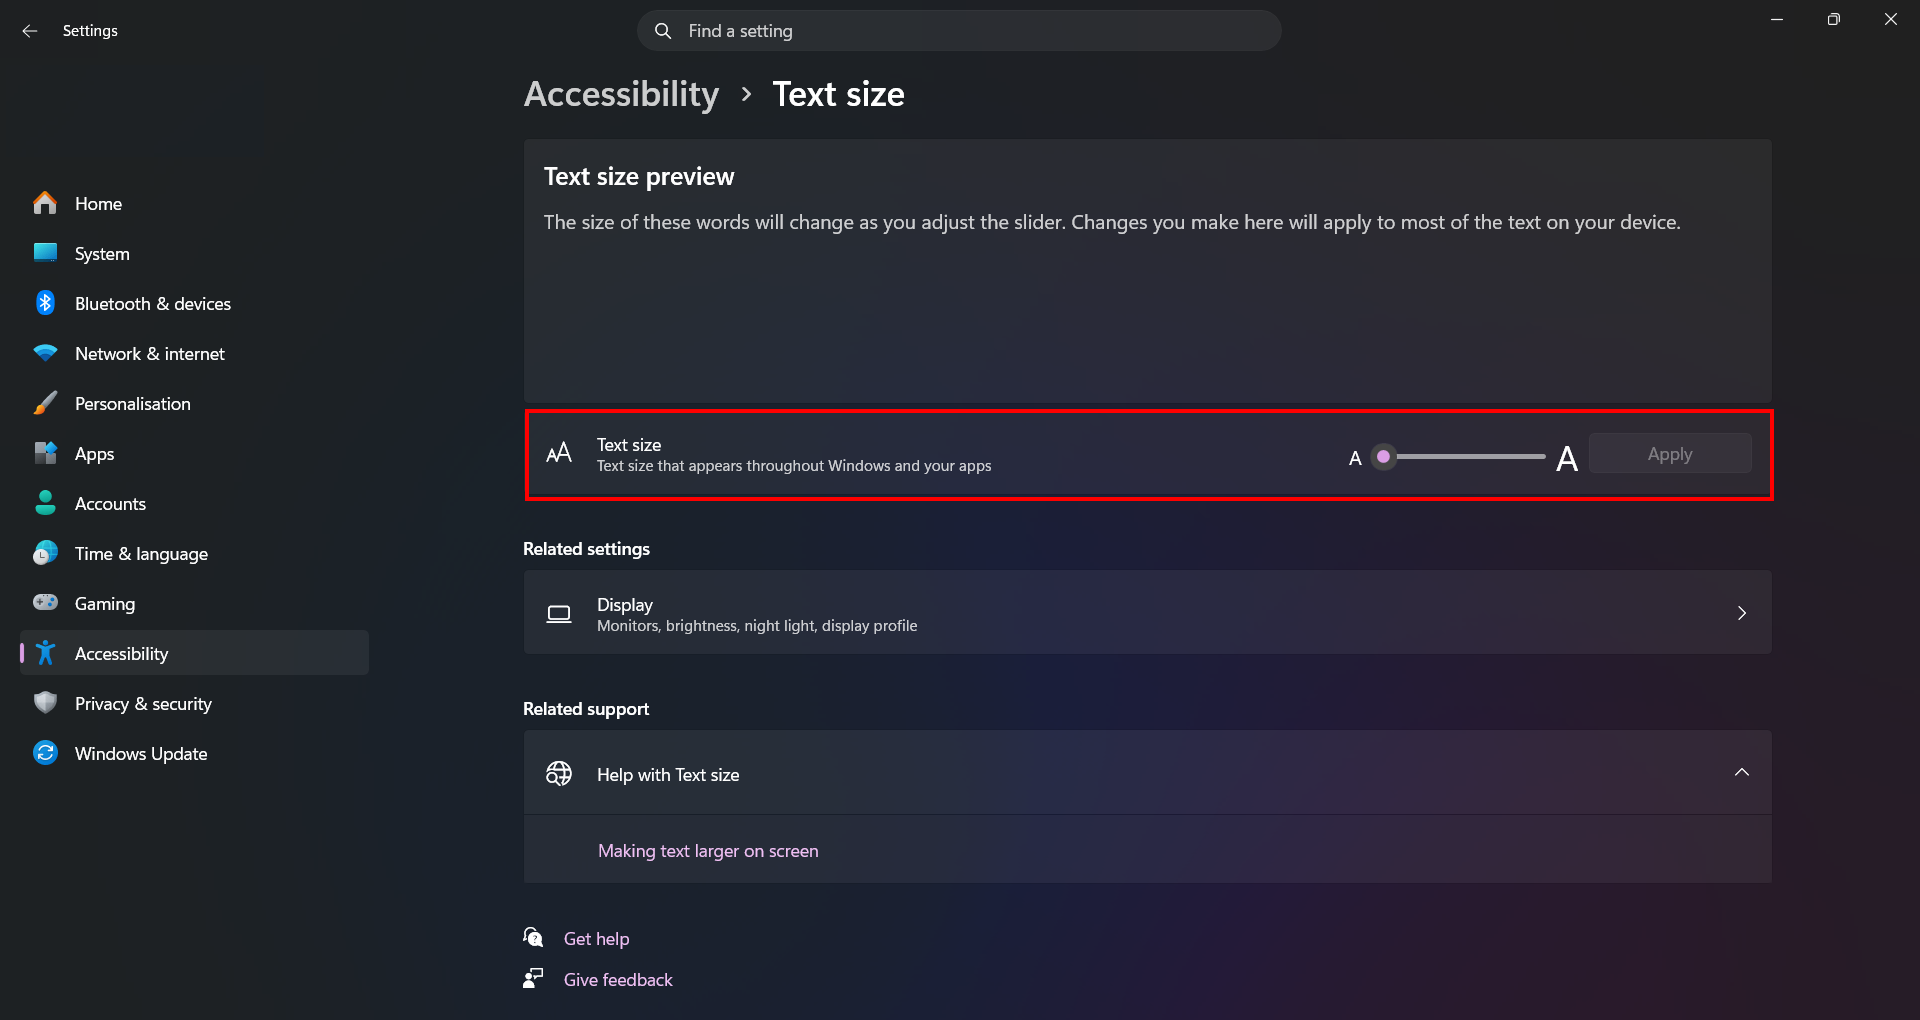1920x1020 pixels.
Task: Click the Help with Text size header
Action: click(x=1148, y=773)
